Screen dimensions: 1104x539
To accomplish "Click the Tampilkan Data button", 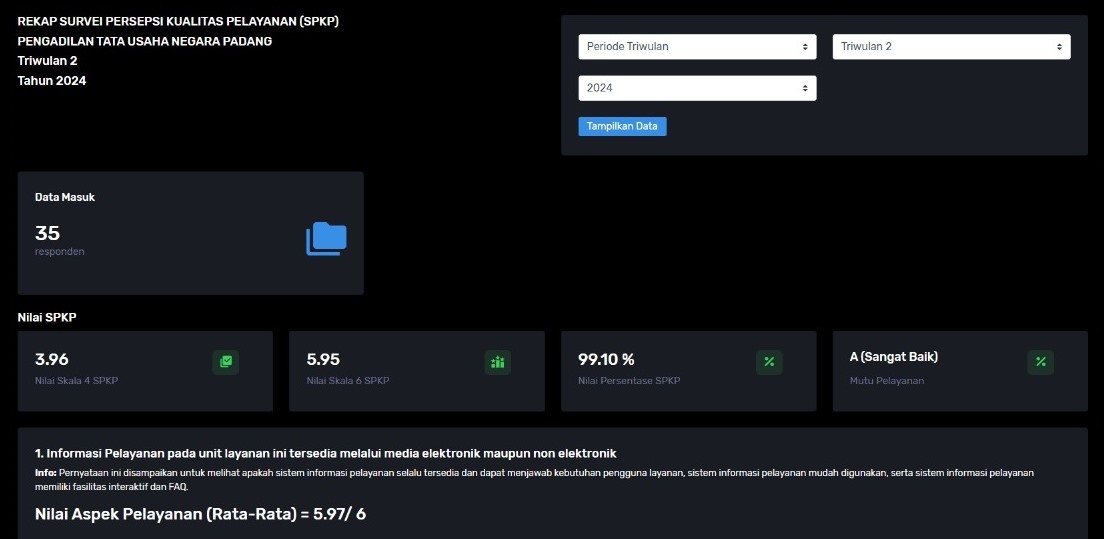I will pyautogui.click(x=622, y=127).
